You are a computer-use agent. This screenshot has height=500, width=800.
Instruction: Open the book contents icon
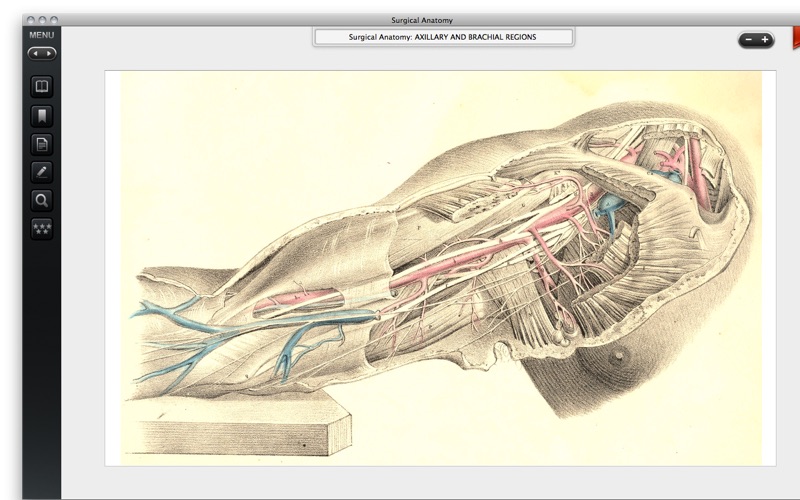click(x=42, y=86)
